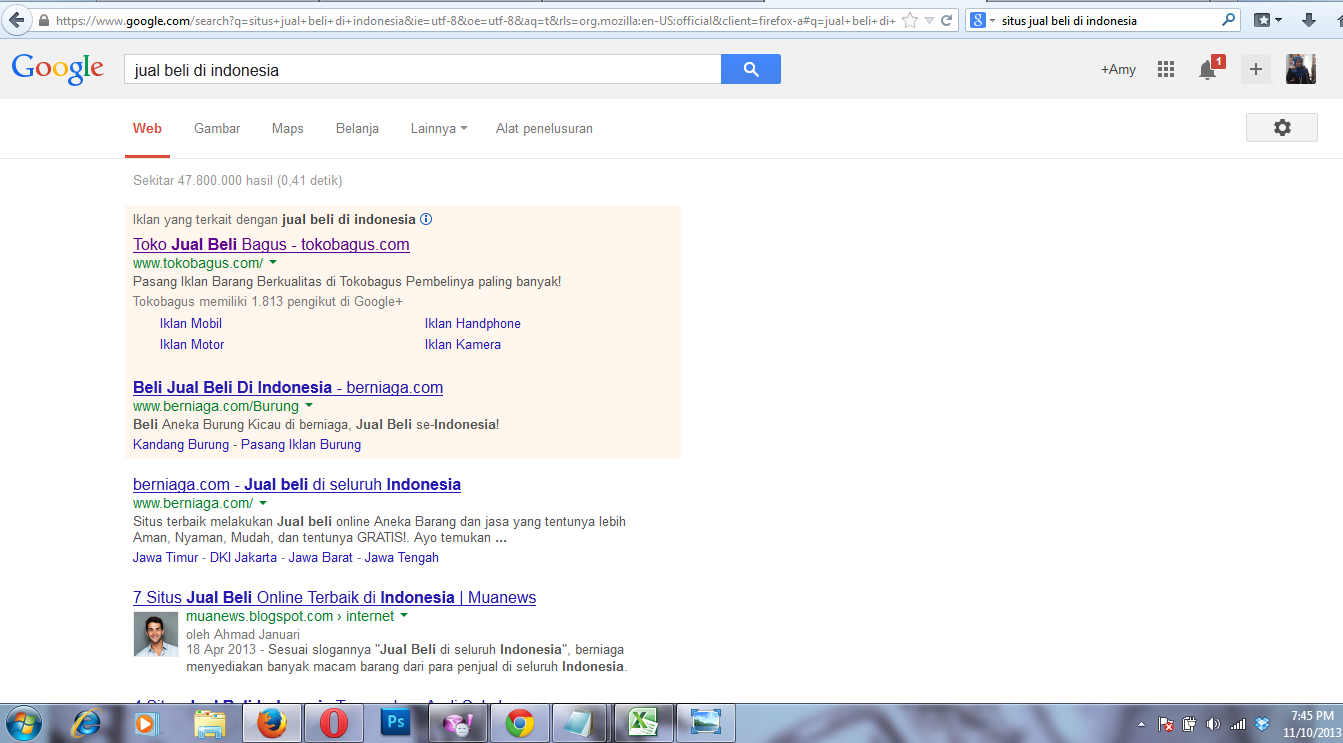Image resolution: width=1343 pixels, height=743 pixels.
Task: Switch to Opera in the taskbar
Action: tap(333, 722)
